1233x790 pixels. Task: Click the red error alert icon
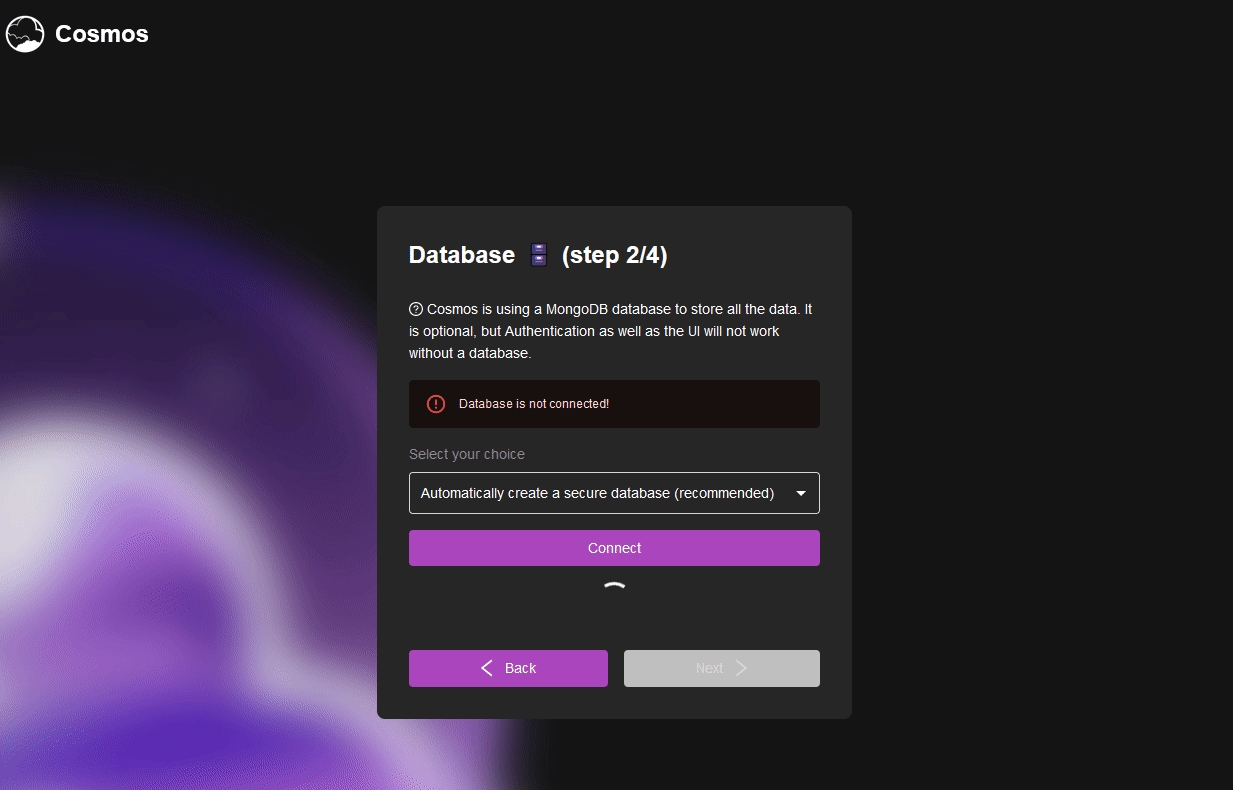(436, 404)
